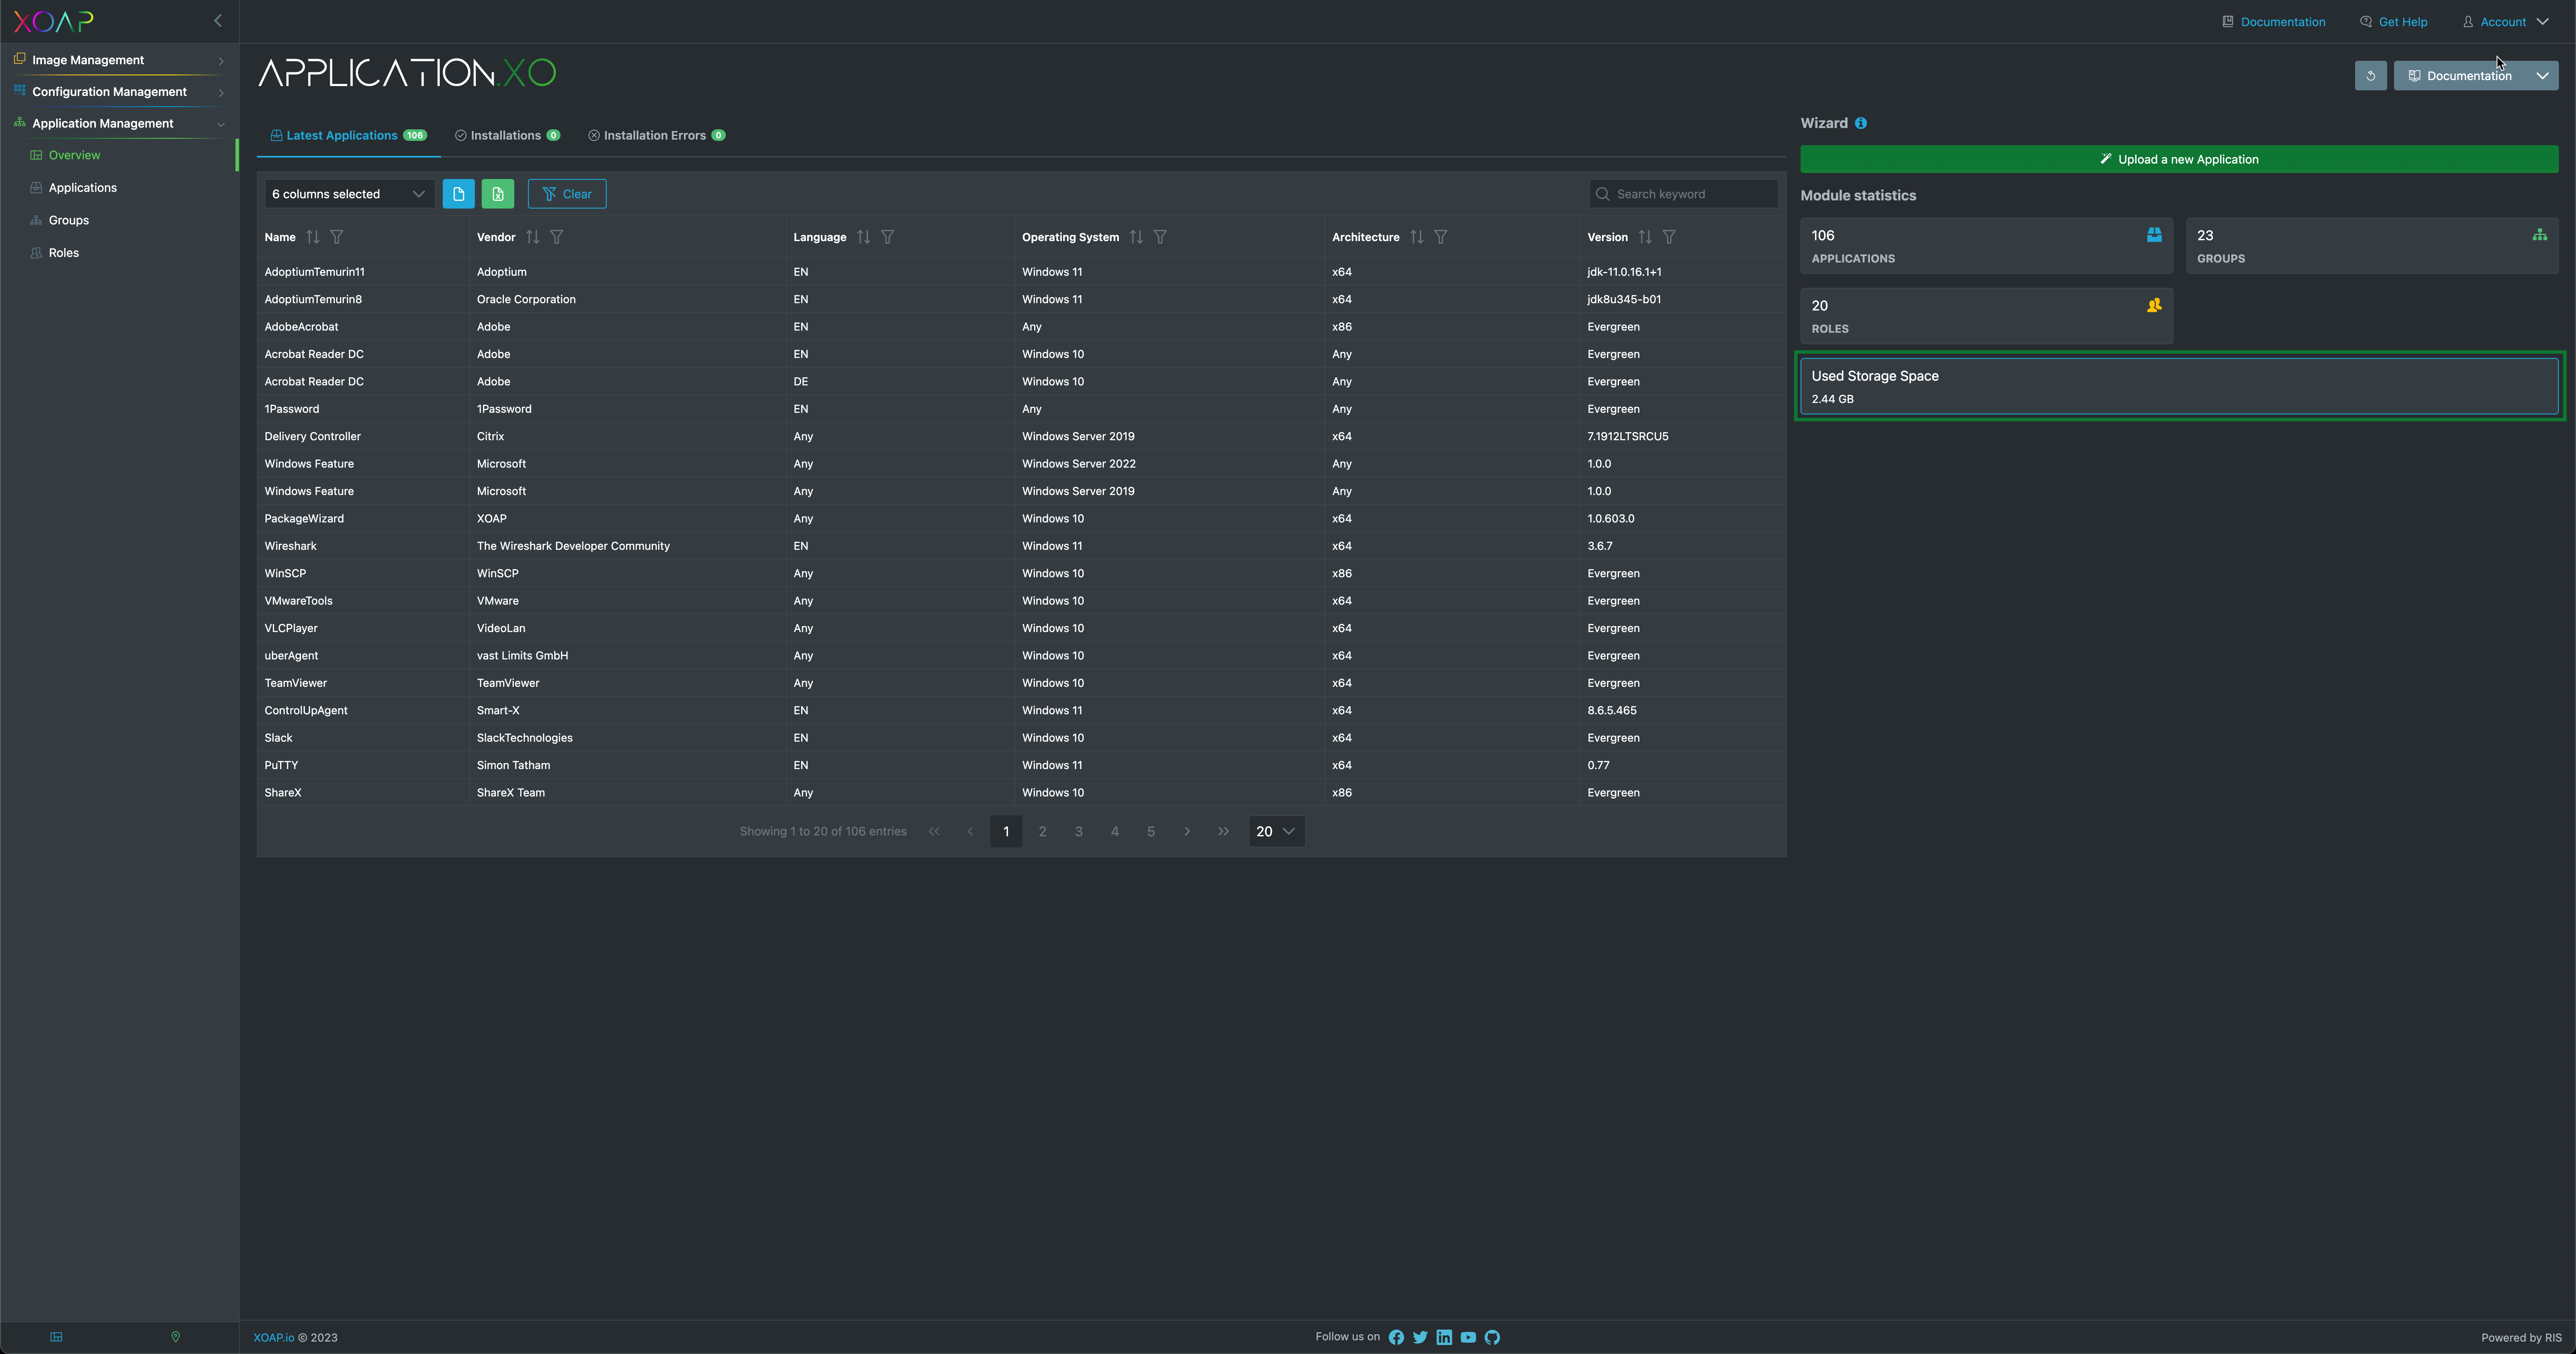This screenshot has width=2576, height=1354.
Task: Jump to the last table page
Action: (1223, 831)
